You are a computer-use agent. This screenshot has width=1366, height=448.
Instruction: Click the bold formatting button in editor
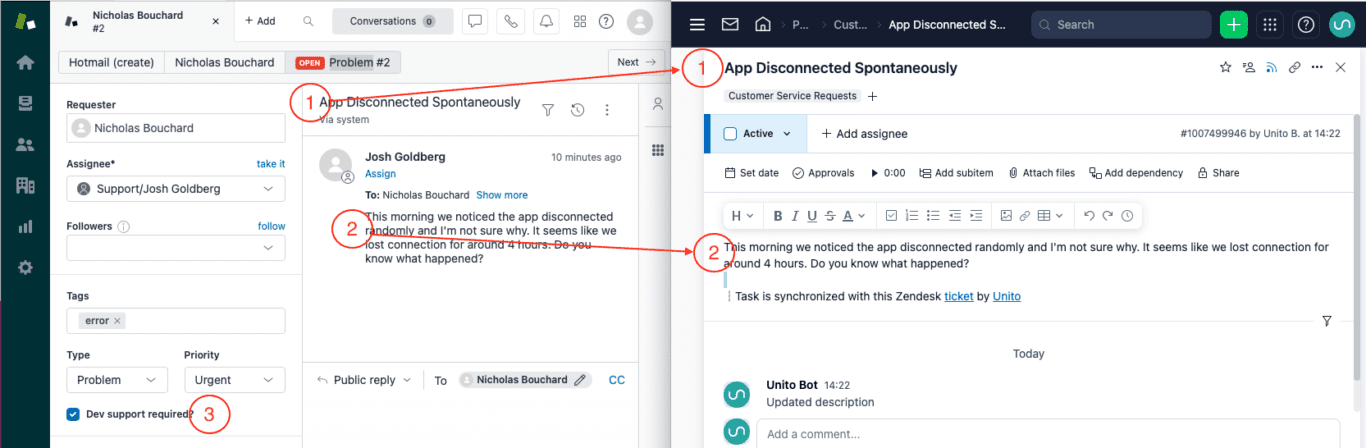click(x=777, y=215)
